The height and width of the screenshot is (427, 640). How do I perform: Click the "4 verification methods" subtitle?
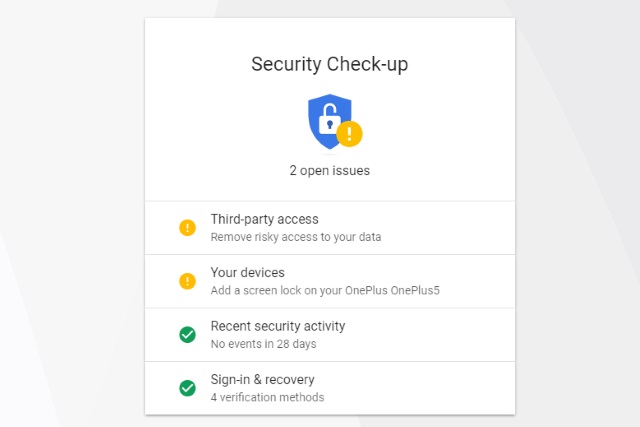267,397
